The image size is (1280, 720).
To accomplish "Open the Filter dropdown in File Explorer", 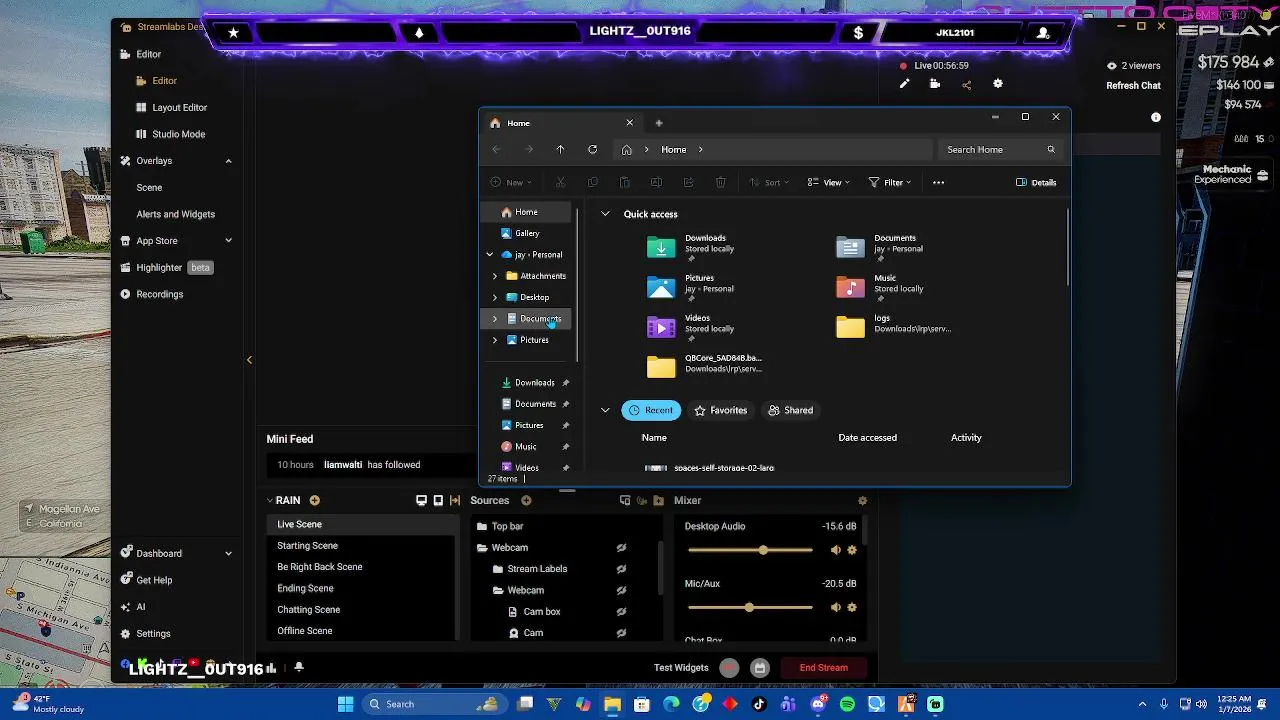I will (x=890, y=182).
